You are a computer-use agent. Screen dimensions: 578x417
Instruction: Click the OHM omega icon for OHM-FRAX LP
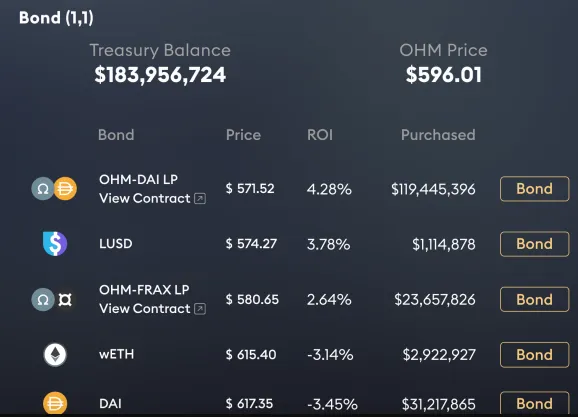[43, 299]
